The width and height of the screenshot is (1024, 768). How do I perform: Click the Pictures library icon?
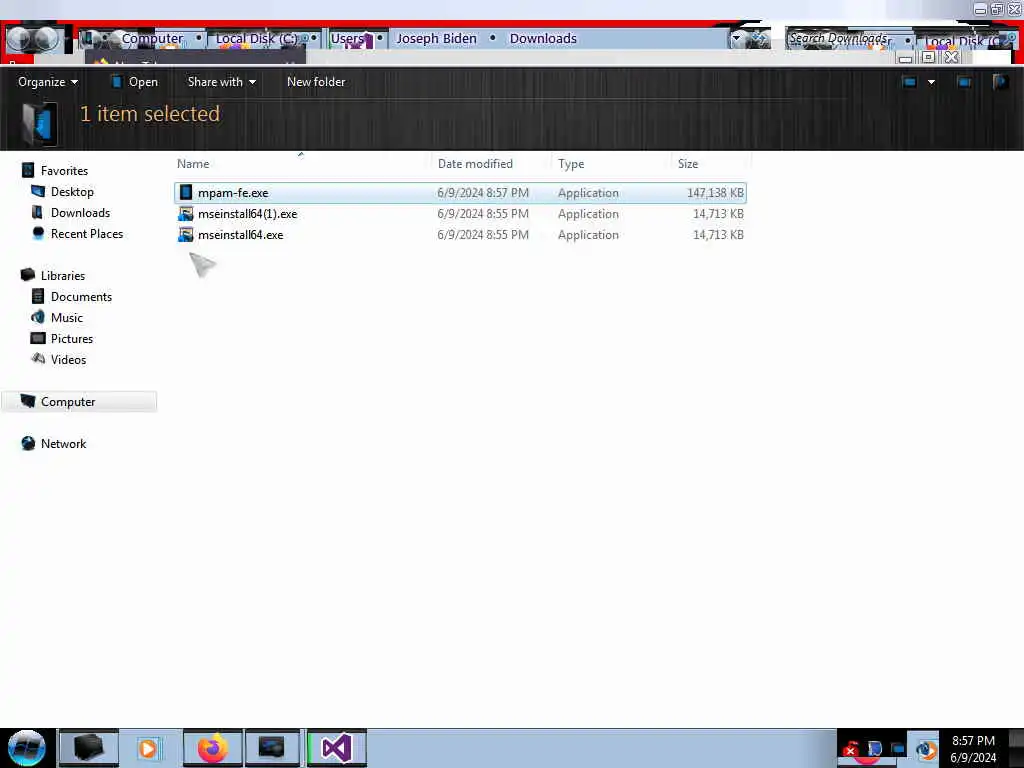[39, 338]
